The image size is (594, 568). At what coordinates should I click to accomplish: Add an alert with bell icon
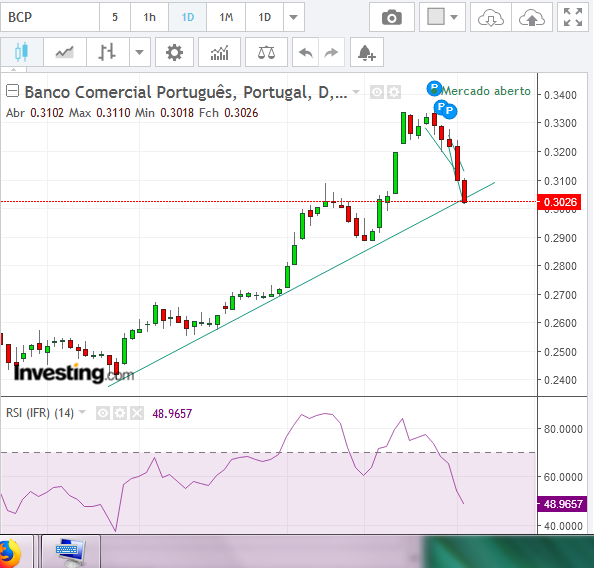[366, 52]
